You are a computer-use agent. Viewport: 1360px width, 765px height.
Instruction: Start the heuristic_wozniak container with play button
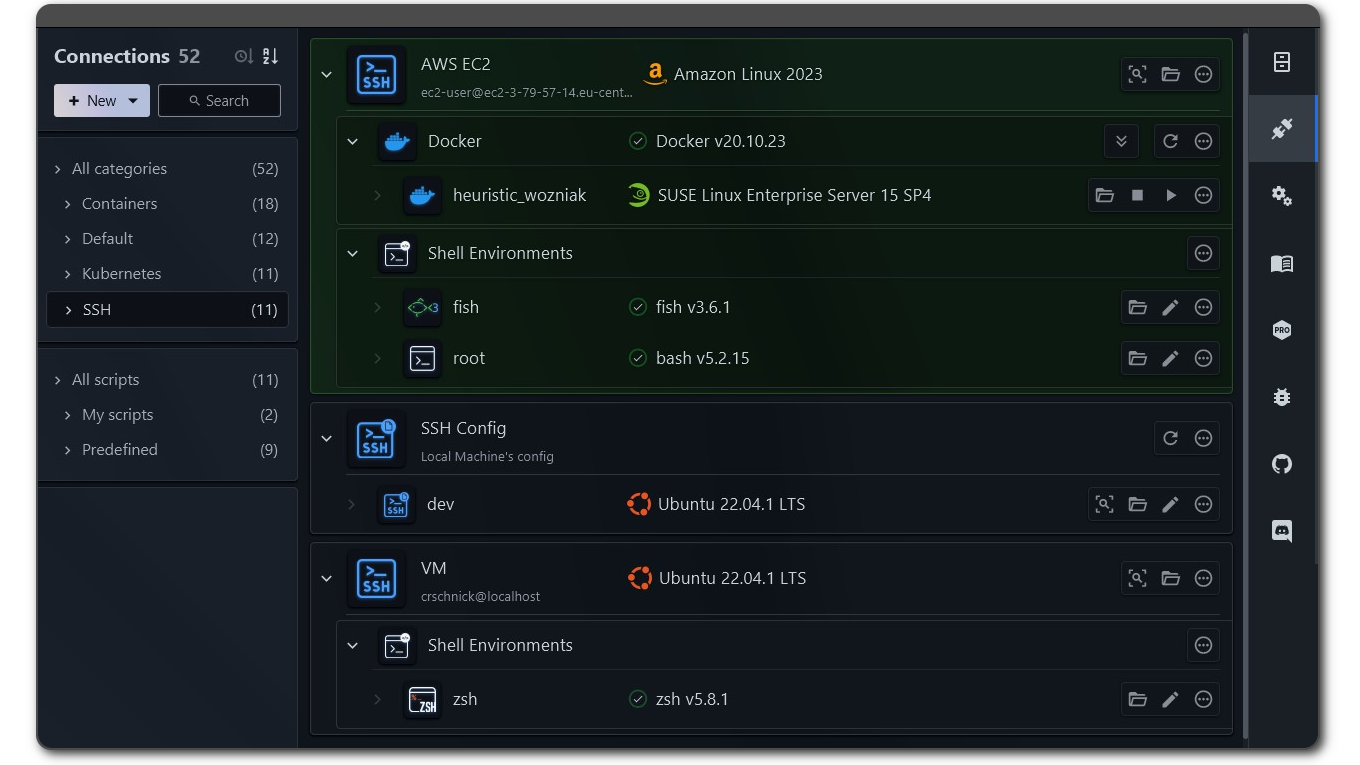1170,195
